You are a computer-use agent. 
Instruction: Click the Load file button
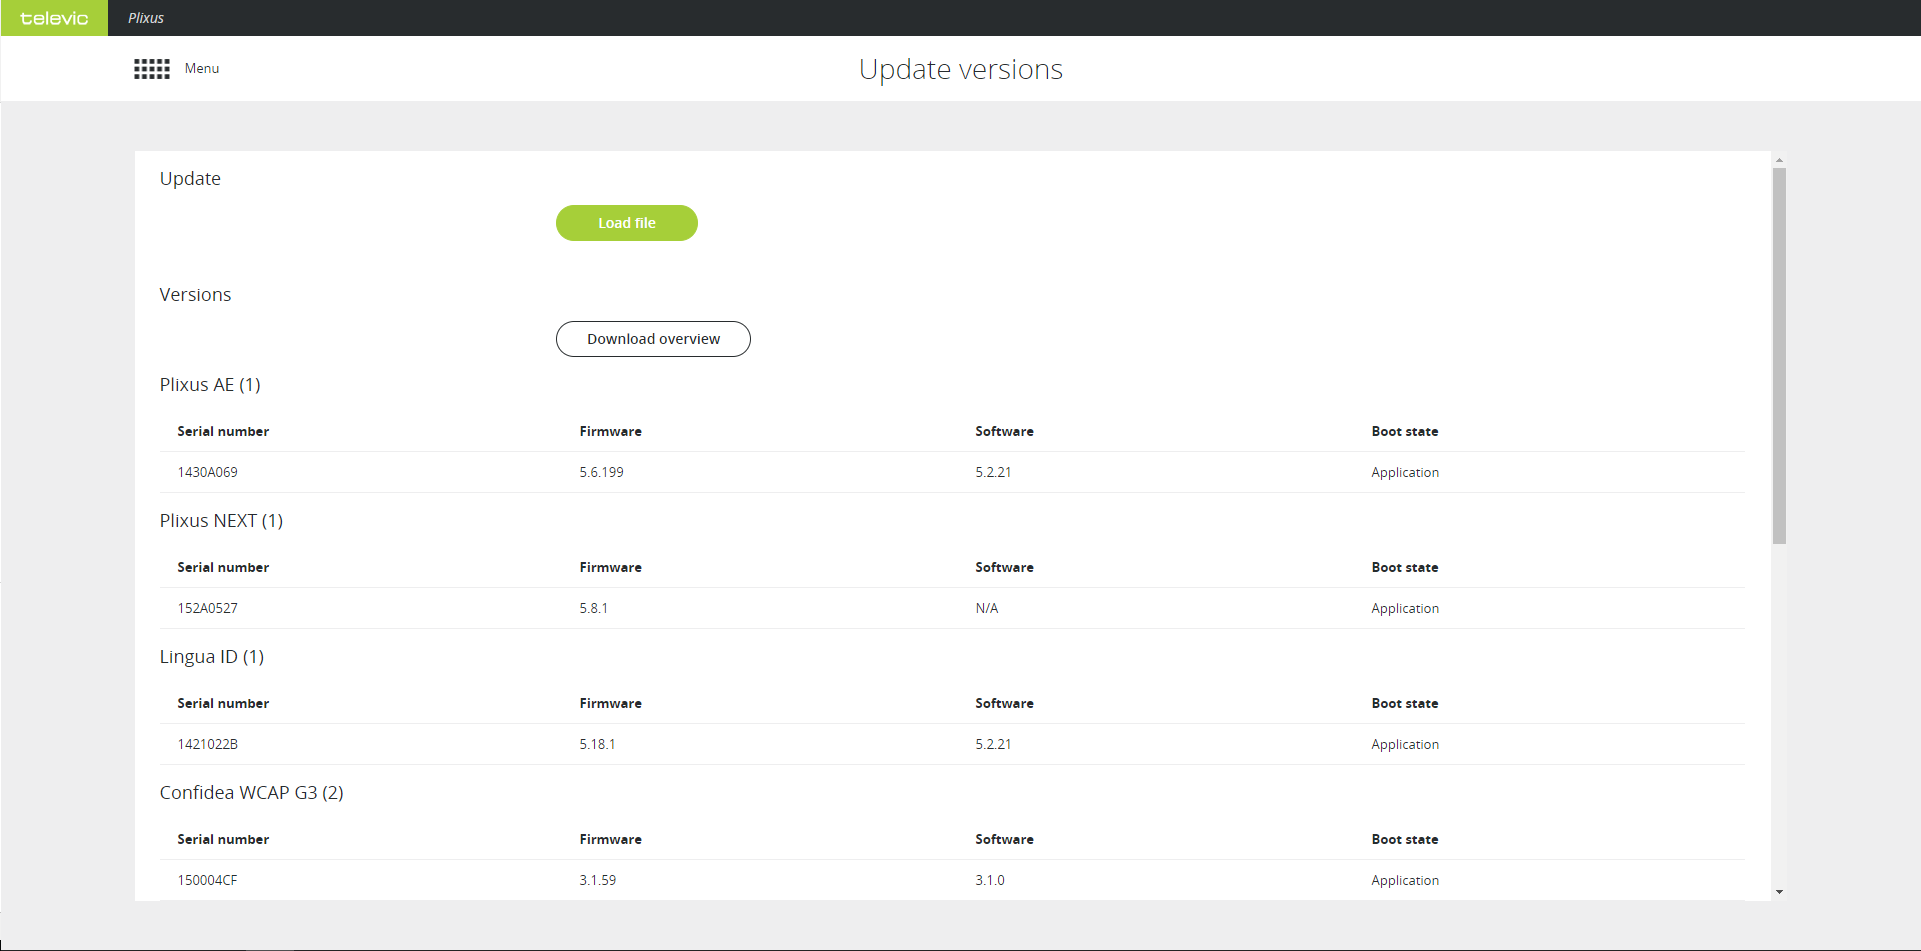(x=627, y=223)
